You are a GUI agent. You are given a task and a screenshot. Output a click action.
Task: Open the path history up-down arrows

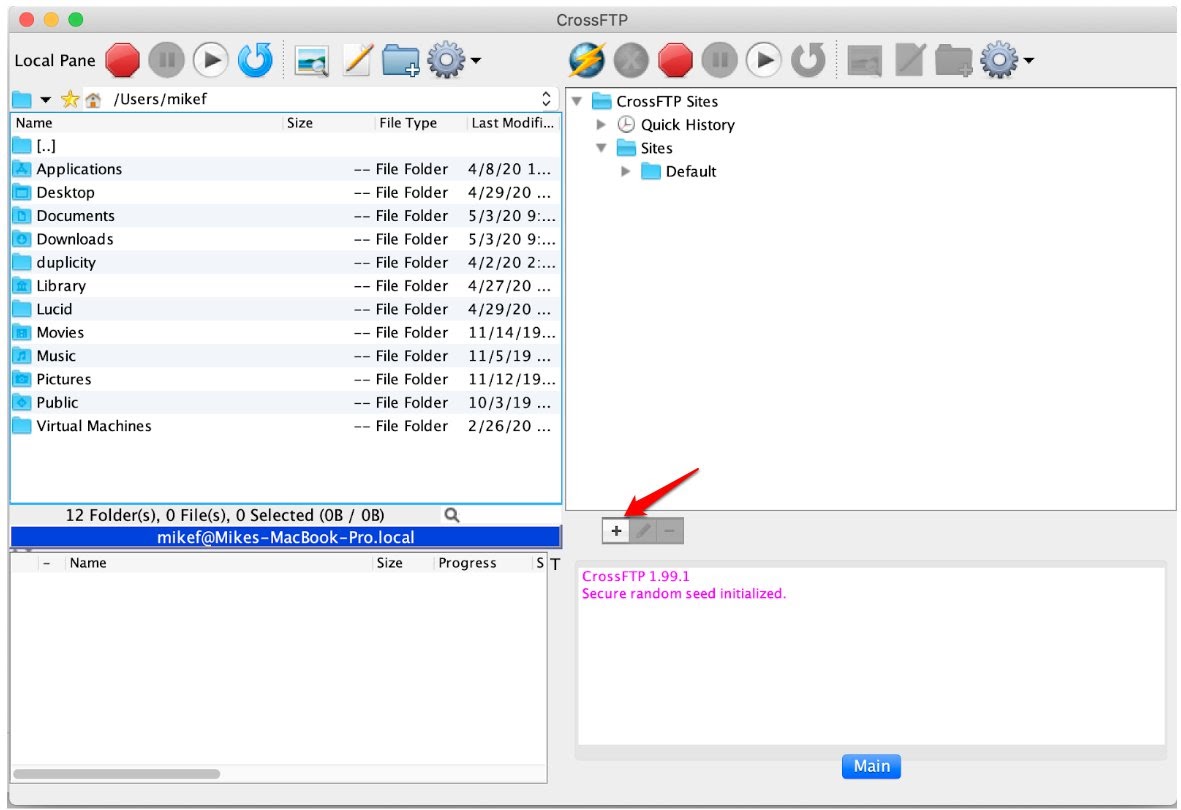pos(546,99)
